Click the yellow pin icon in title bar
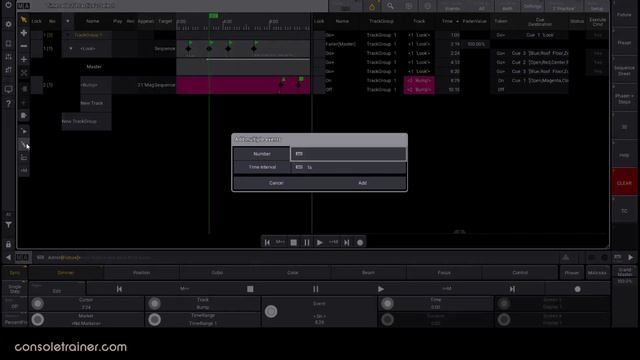The width and height of the screenshot is (640, 360). point(372,6)
